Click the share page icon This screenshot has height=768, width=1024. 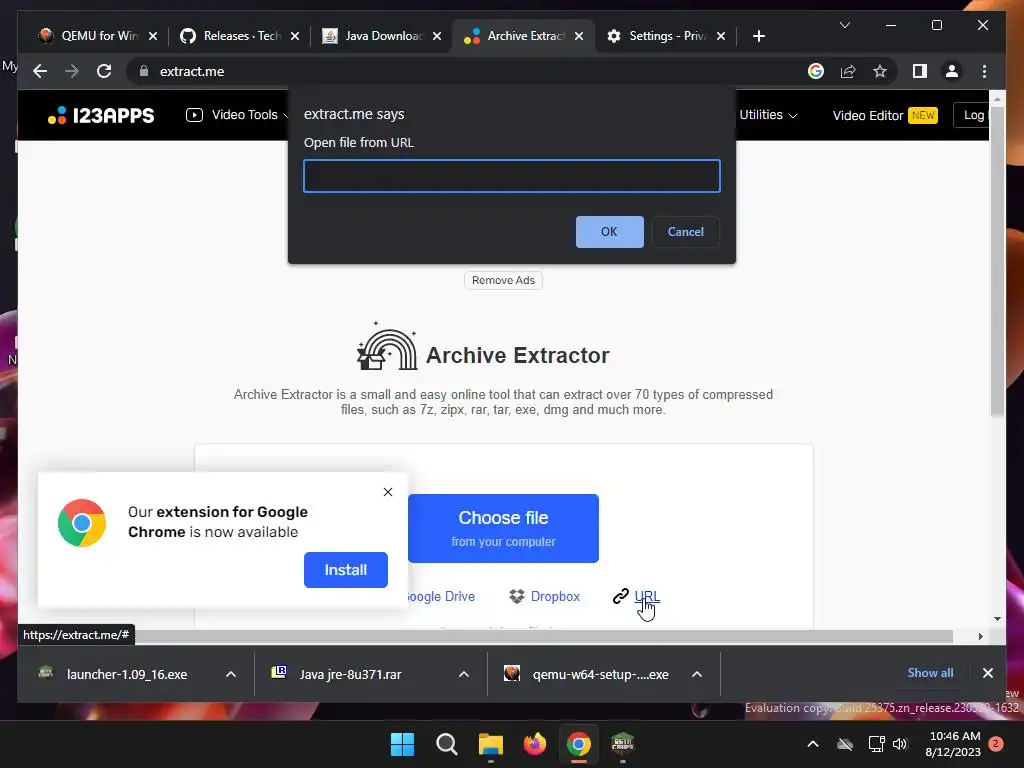pos(848,71)
